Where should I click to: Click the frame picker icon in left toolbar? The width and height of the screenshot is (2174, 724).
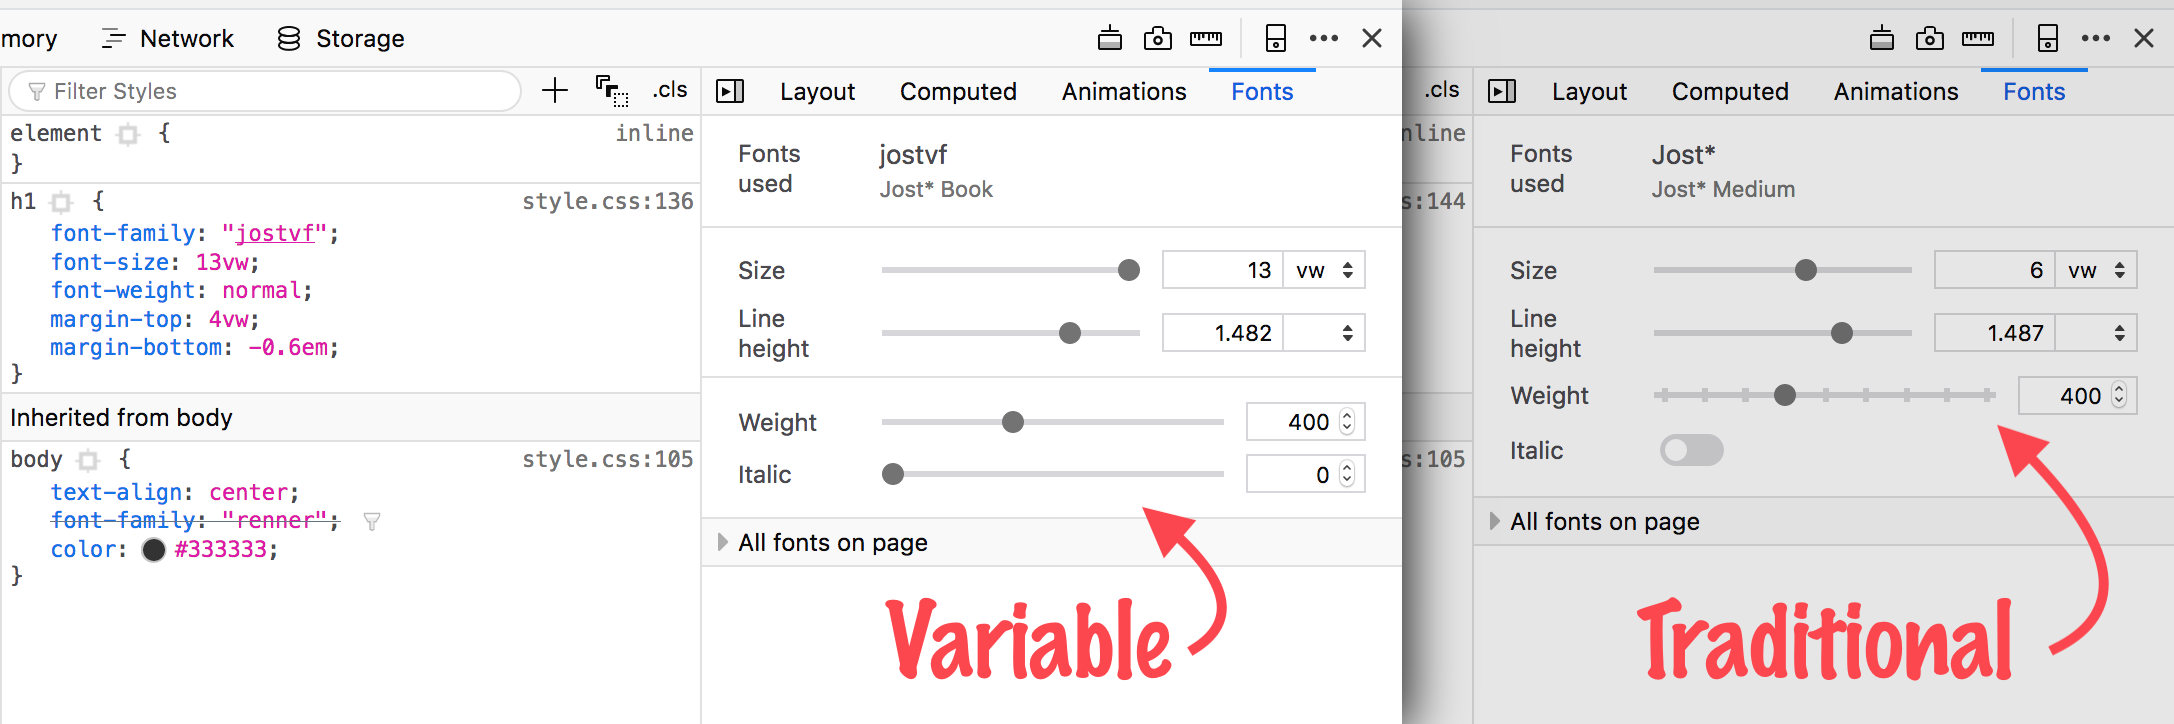click(1109, 39)
